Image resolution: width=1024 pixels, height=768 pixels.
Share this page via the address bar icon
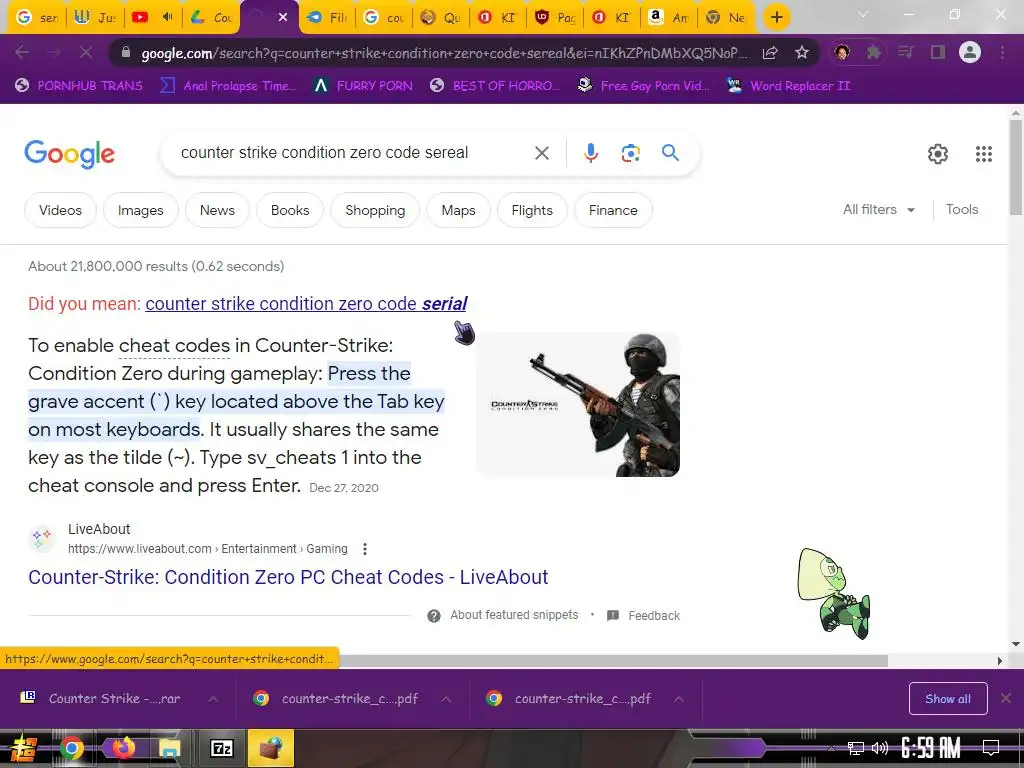click(770, 52)
